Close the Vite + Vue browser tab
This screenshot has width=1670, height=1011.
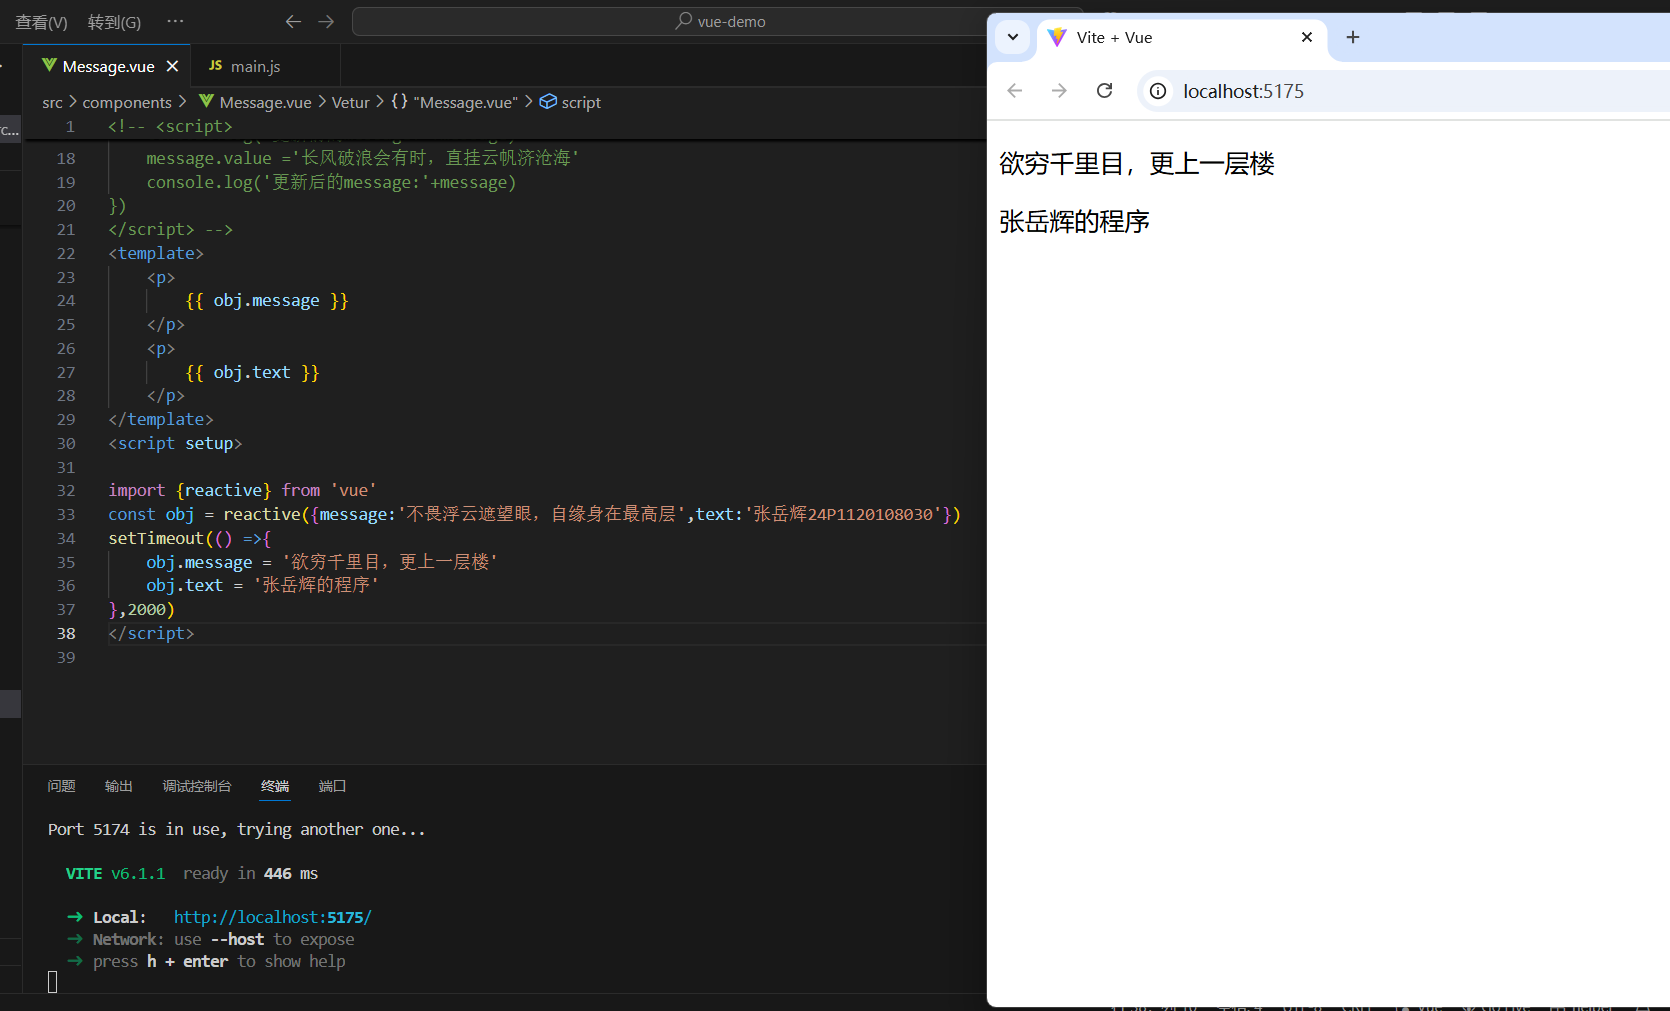tap(1306, 37)
